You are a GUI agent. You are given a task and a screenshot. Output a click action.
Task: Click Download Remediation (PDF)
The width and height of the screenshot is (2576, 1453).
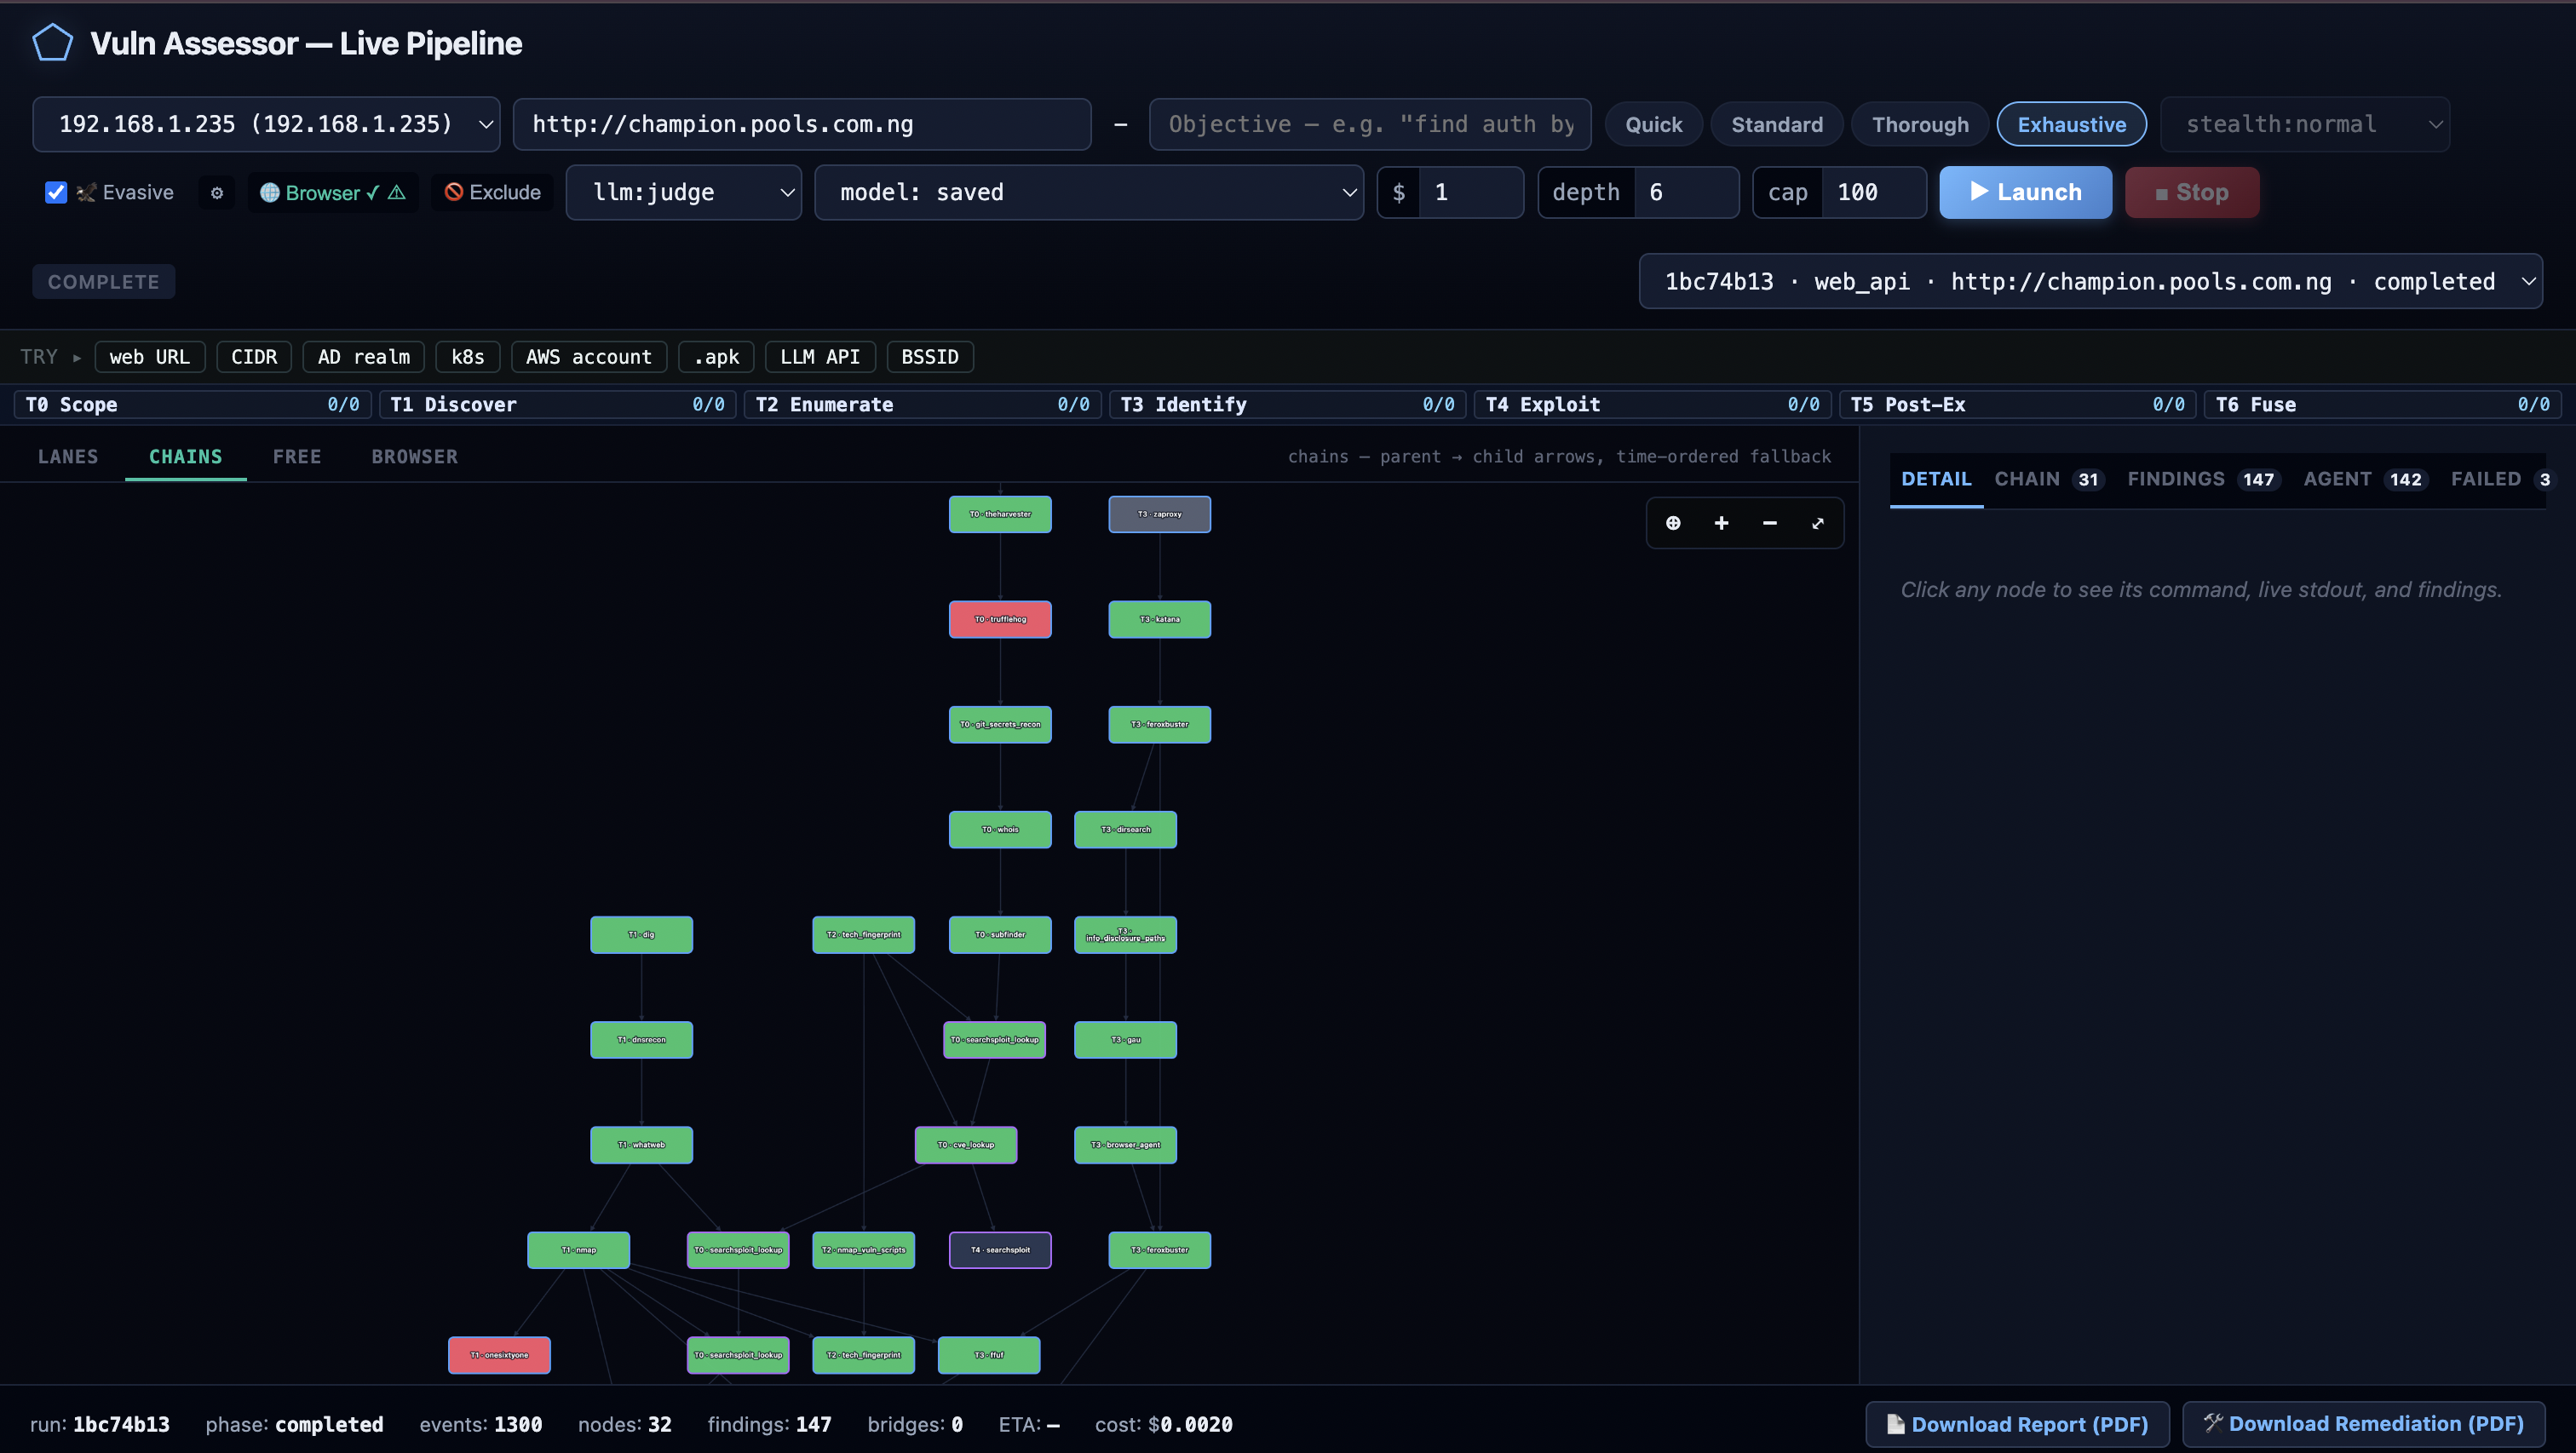(x=2363, y=1424)
